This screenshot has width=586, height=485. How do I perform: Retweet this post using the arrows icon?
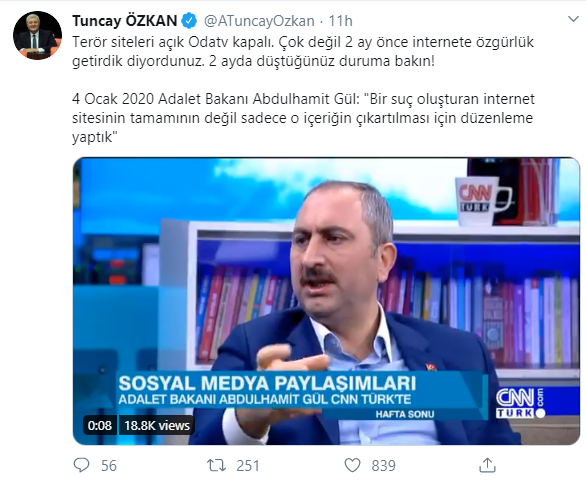click(x=216, y=465)
